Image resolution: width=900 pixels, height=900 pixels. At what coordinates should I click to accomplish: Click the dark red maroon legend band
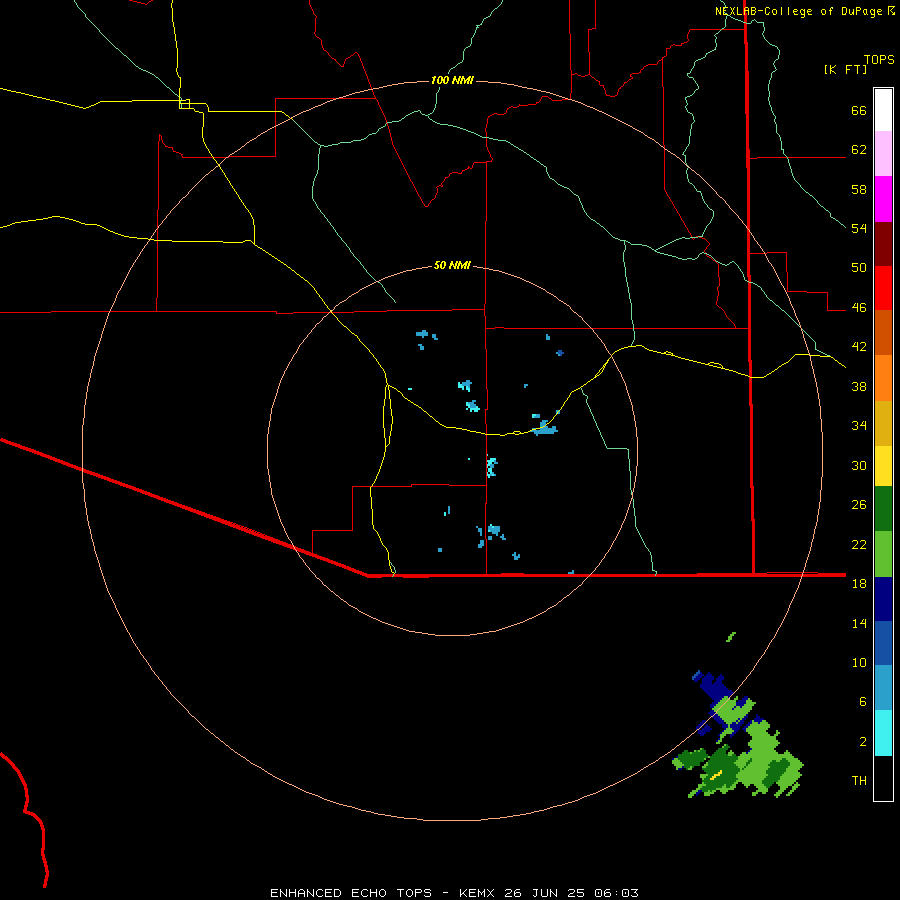coord(883,243)
